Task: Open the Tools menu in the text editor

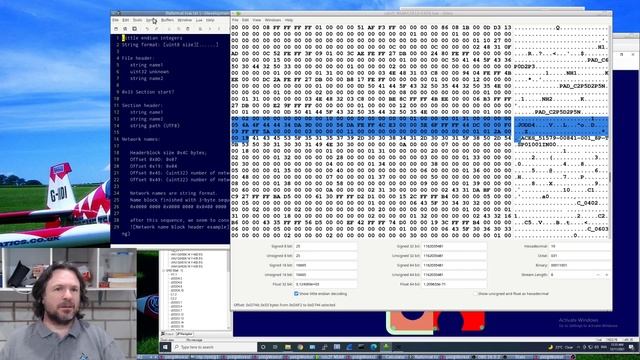Action: click(x=138, y=20)
